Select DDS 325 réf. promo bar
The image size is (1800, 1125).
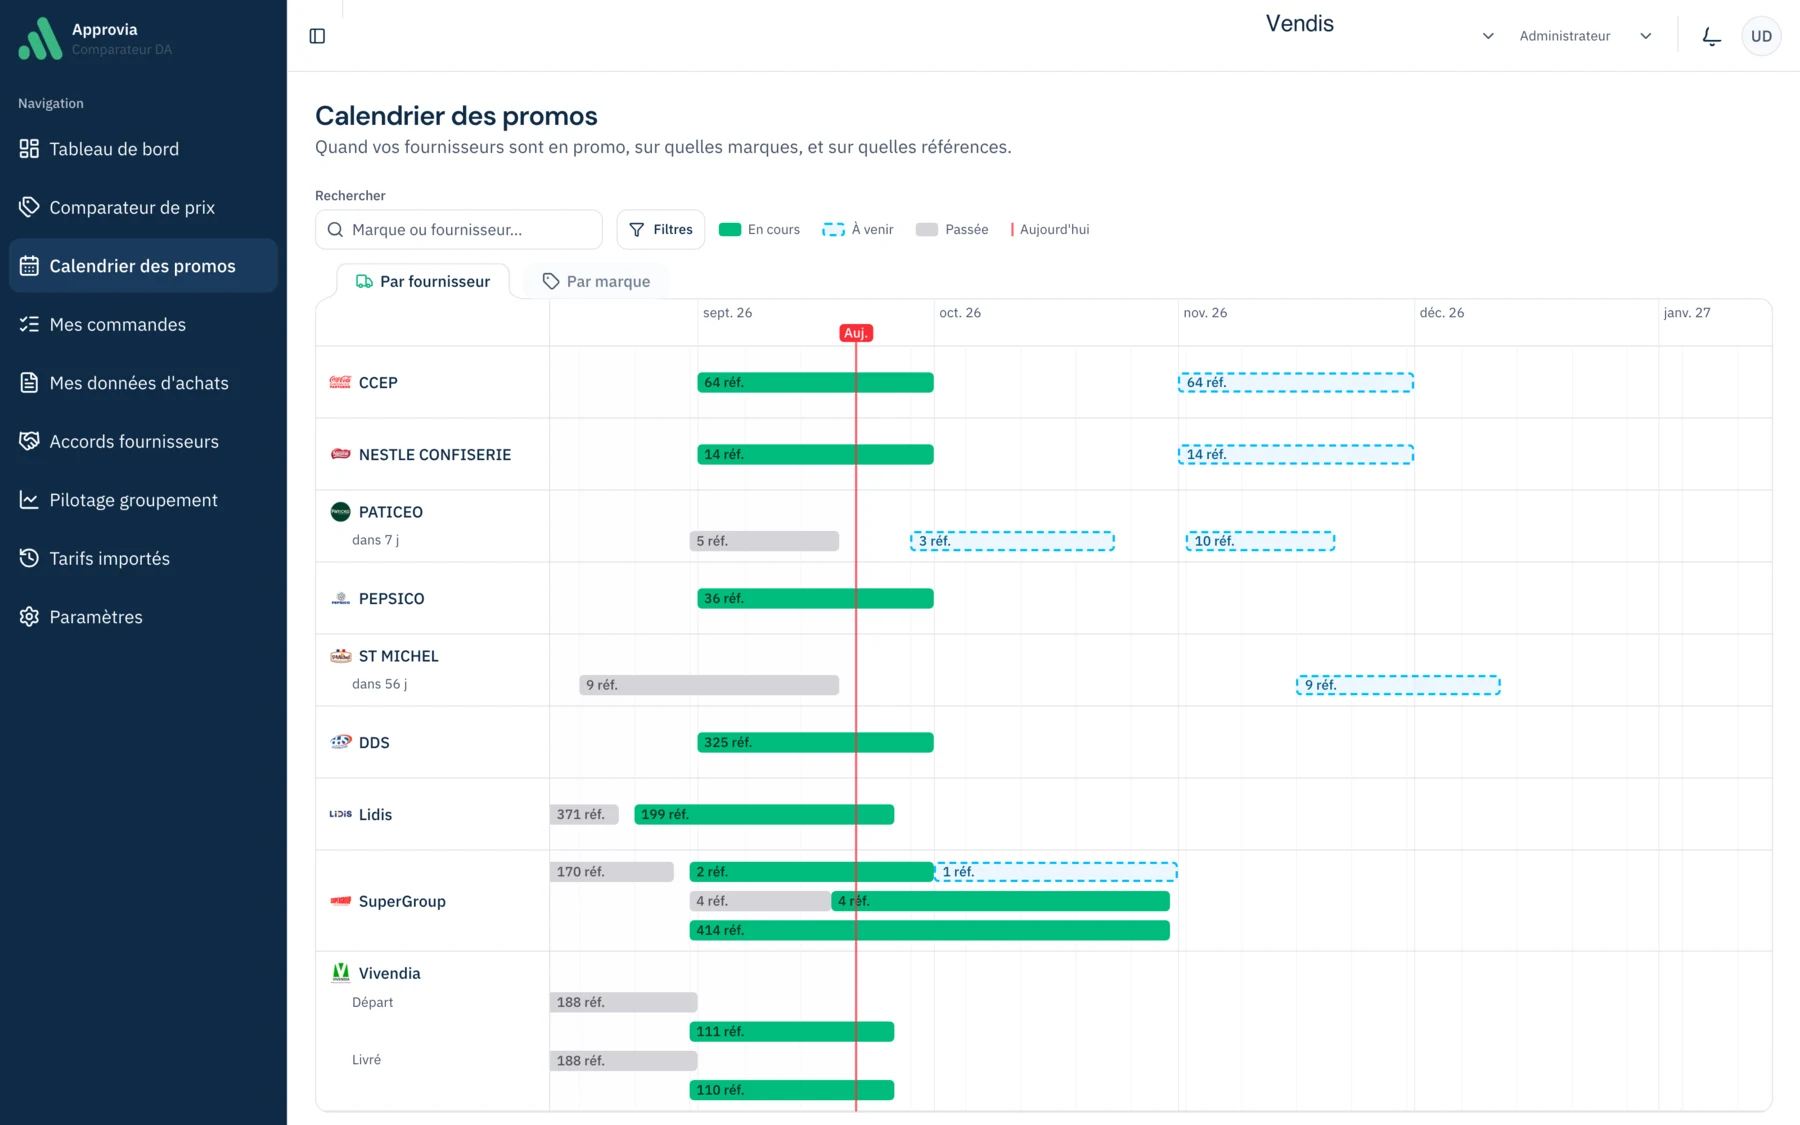point(815,742)
